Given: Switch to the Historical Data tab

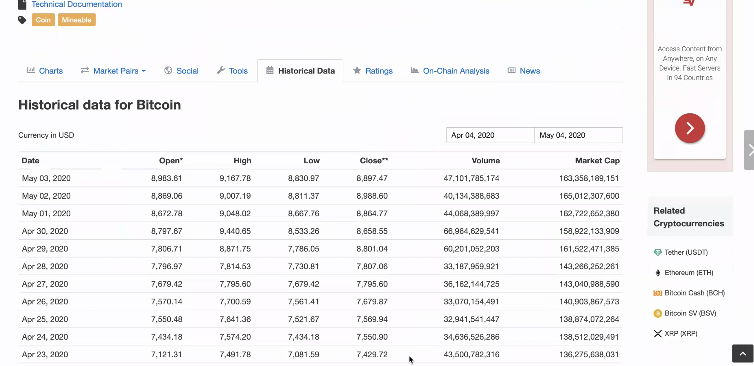Looking at the screenshot, I should [301, 71].
